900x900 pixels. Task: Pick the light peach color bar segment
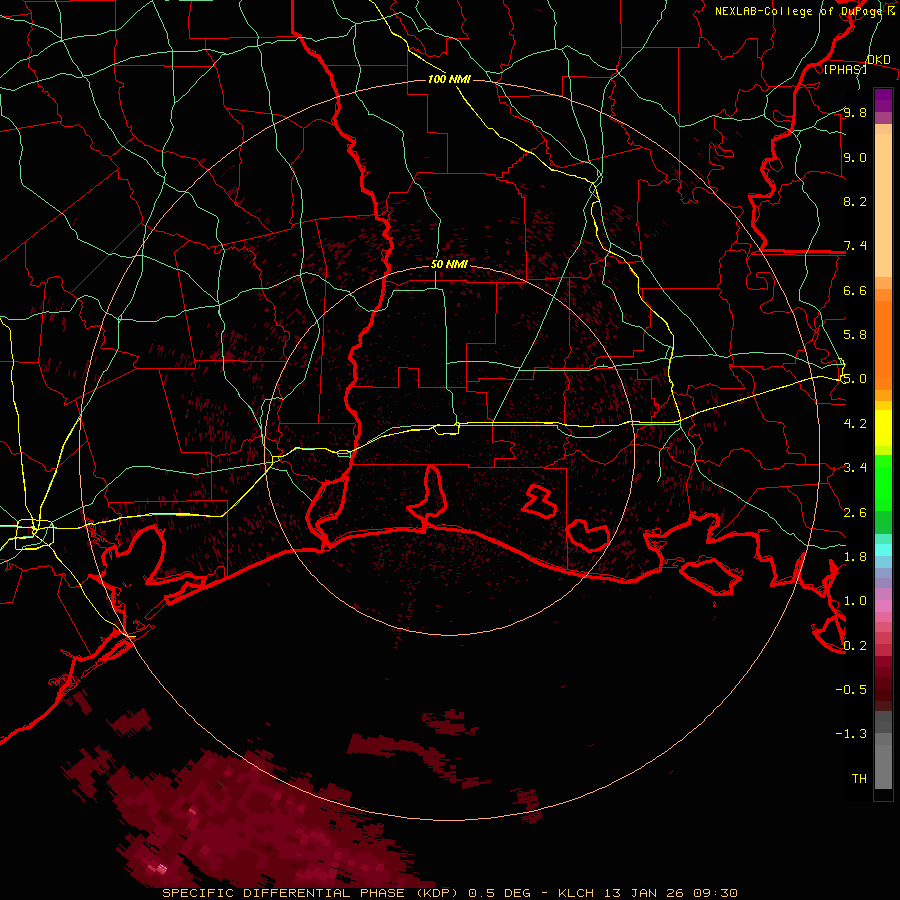883,207
